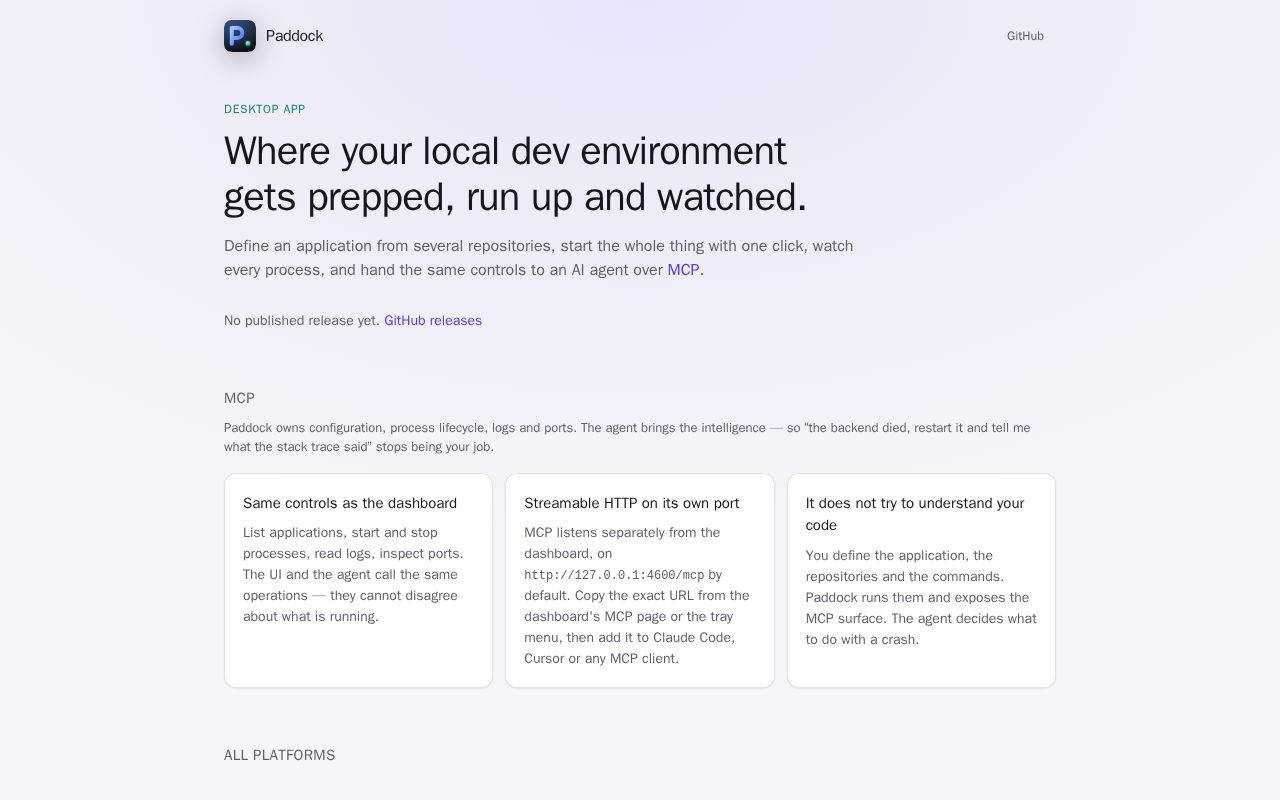The height and width of the screenshot is (800, 1280).
Task: Click the Paddock logo icon
Action: pyautogui.click(x=240, y=36)
